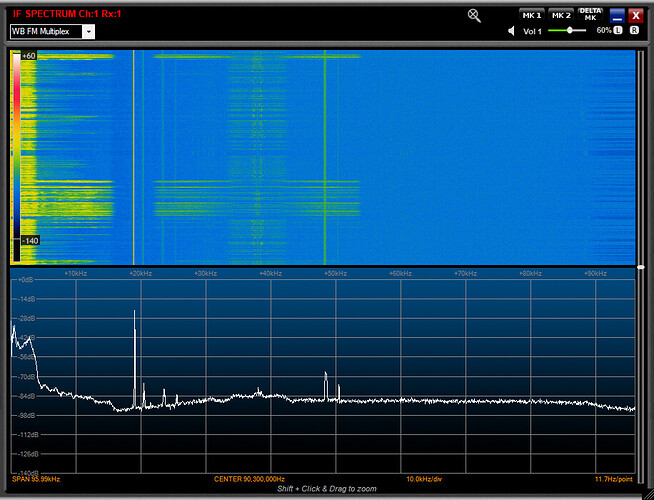Click the SPAN 95.99kHz readout
Image resolution: width=654 pixels, height=500 pixels.
pyautogui.click(x=36, y=479)
